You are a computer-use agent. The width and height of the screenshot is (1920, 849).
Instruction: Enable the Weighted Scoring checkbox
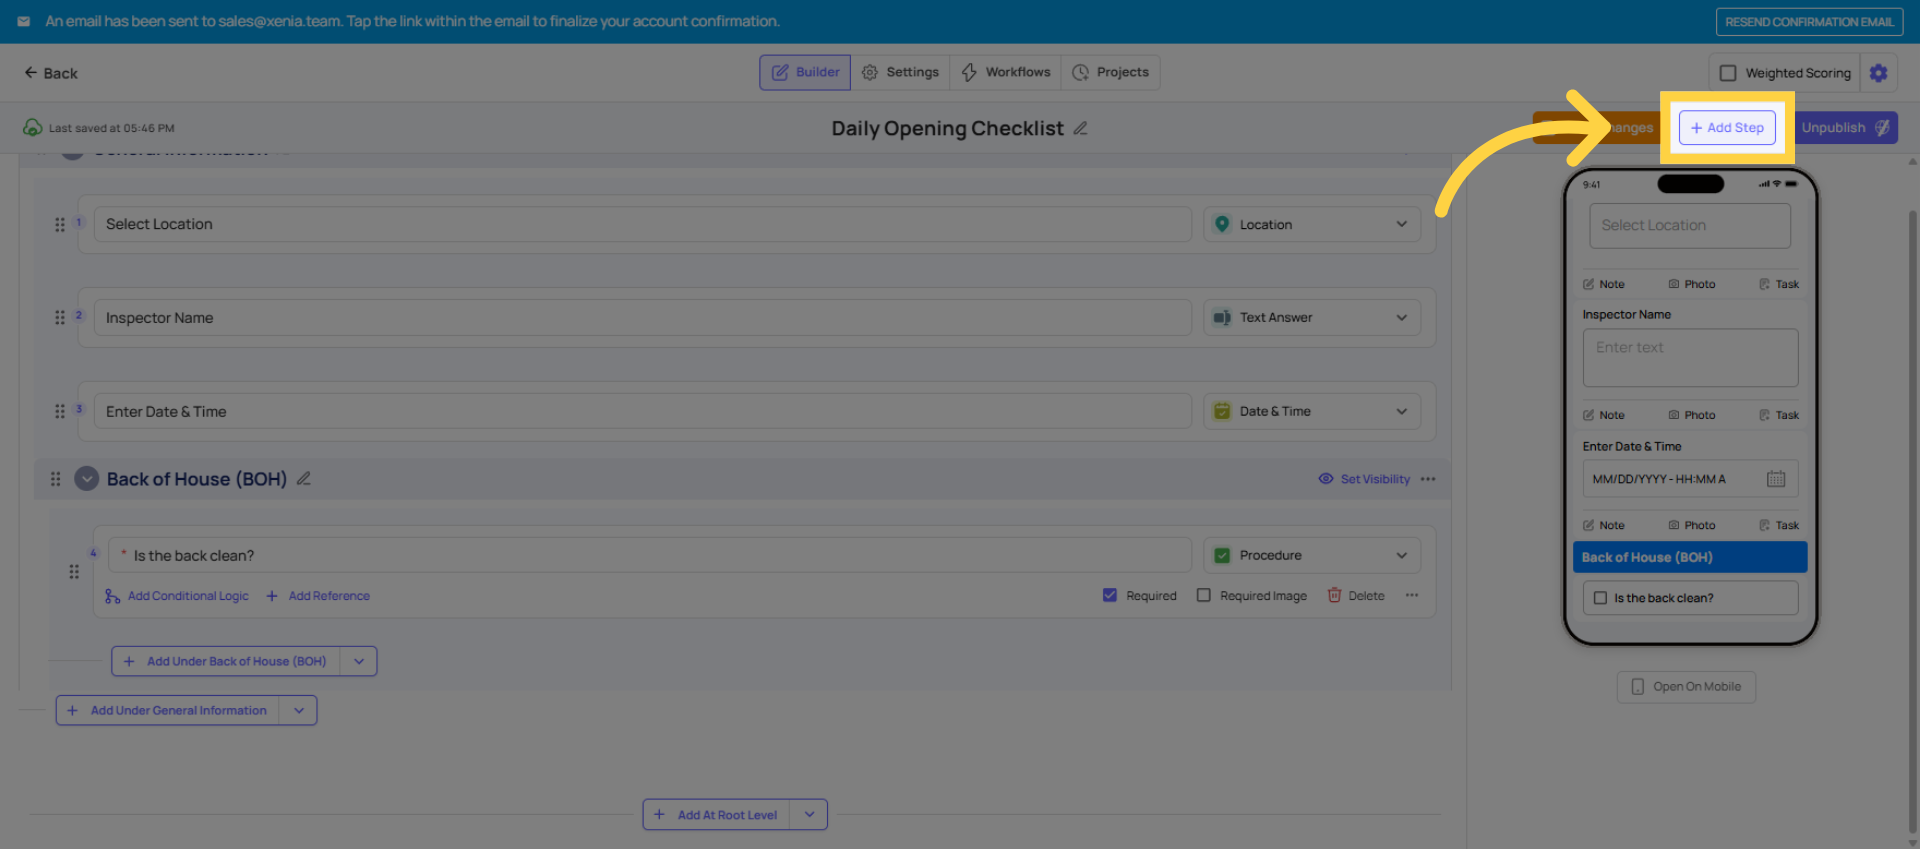(x=1728, y=73)
